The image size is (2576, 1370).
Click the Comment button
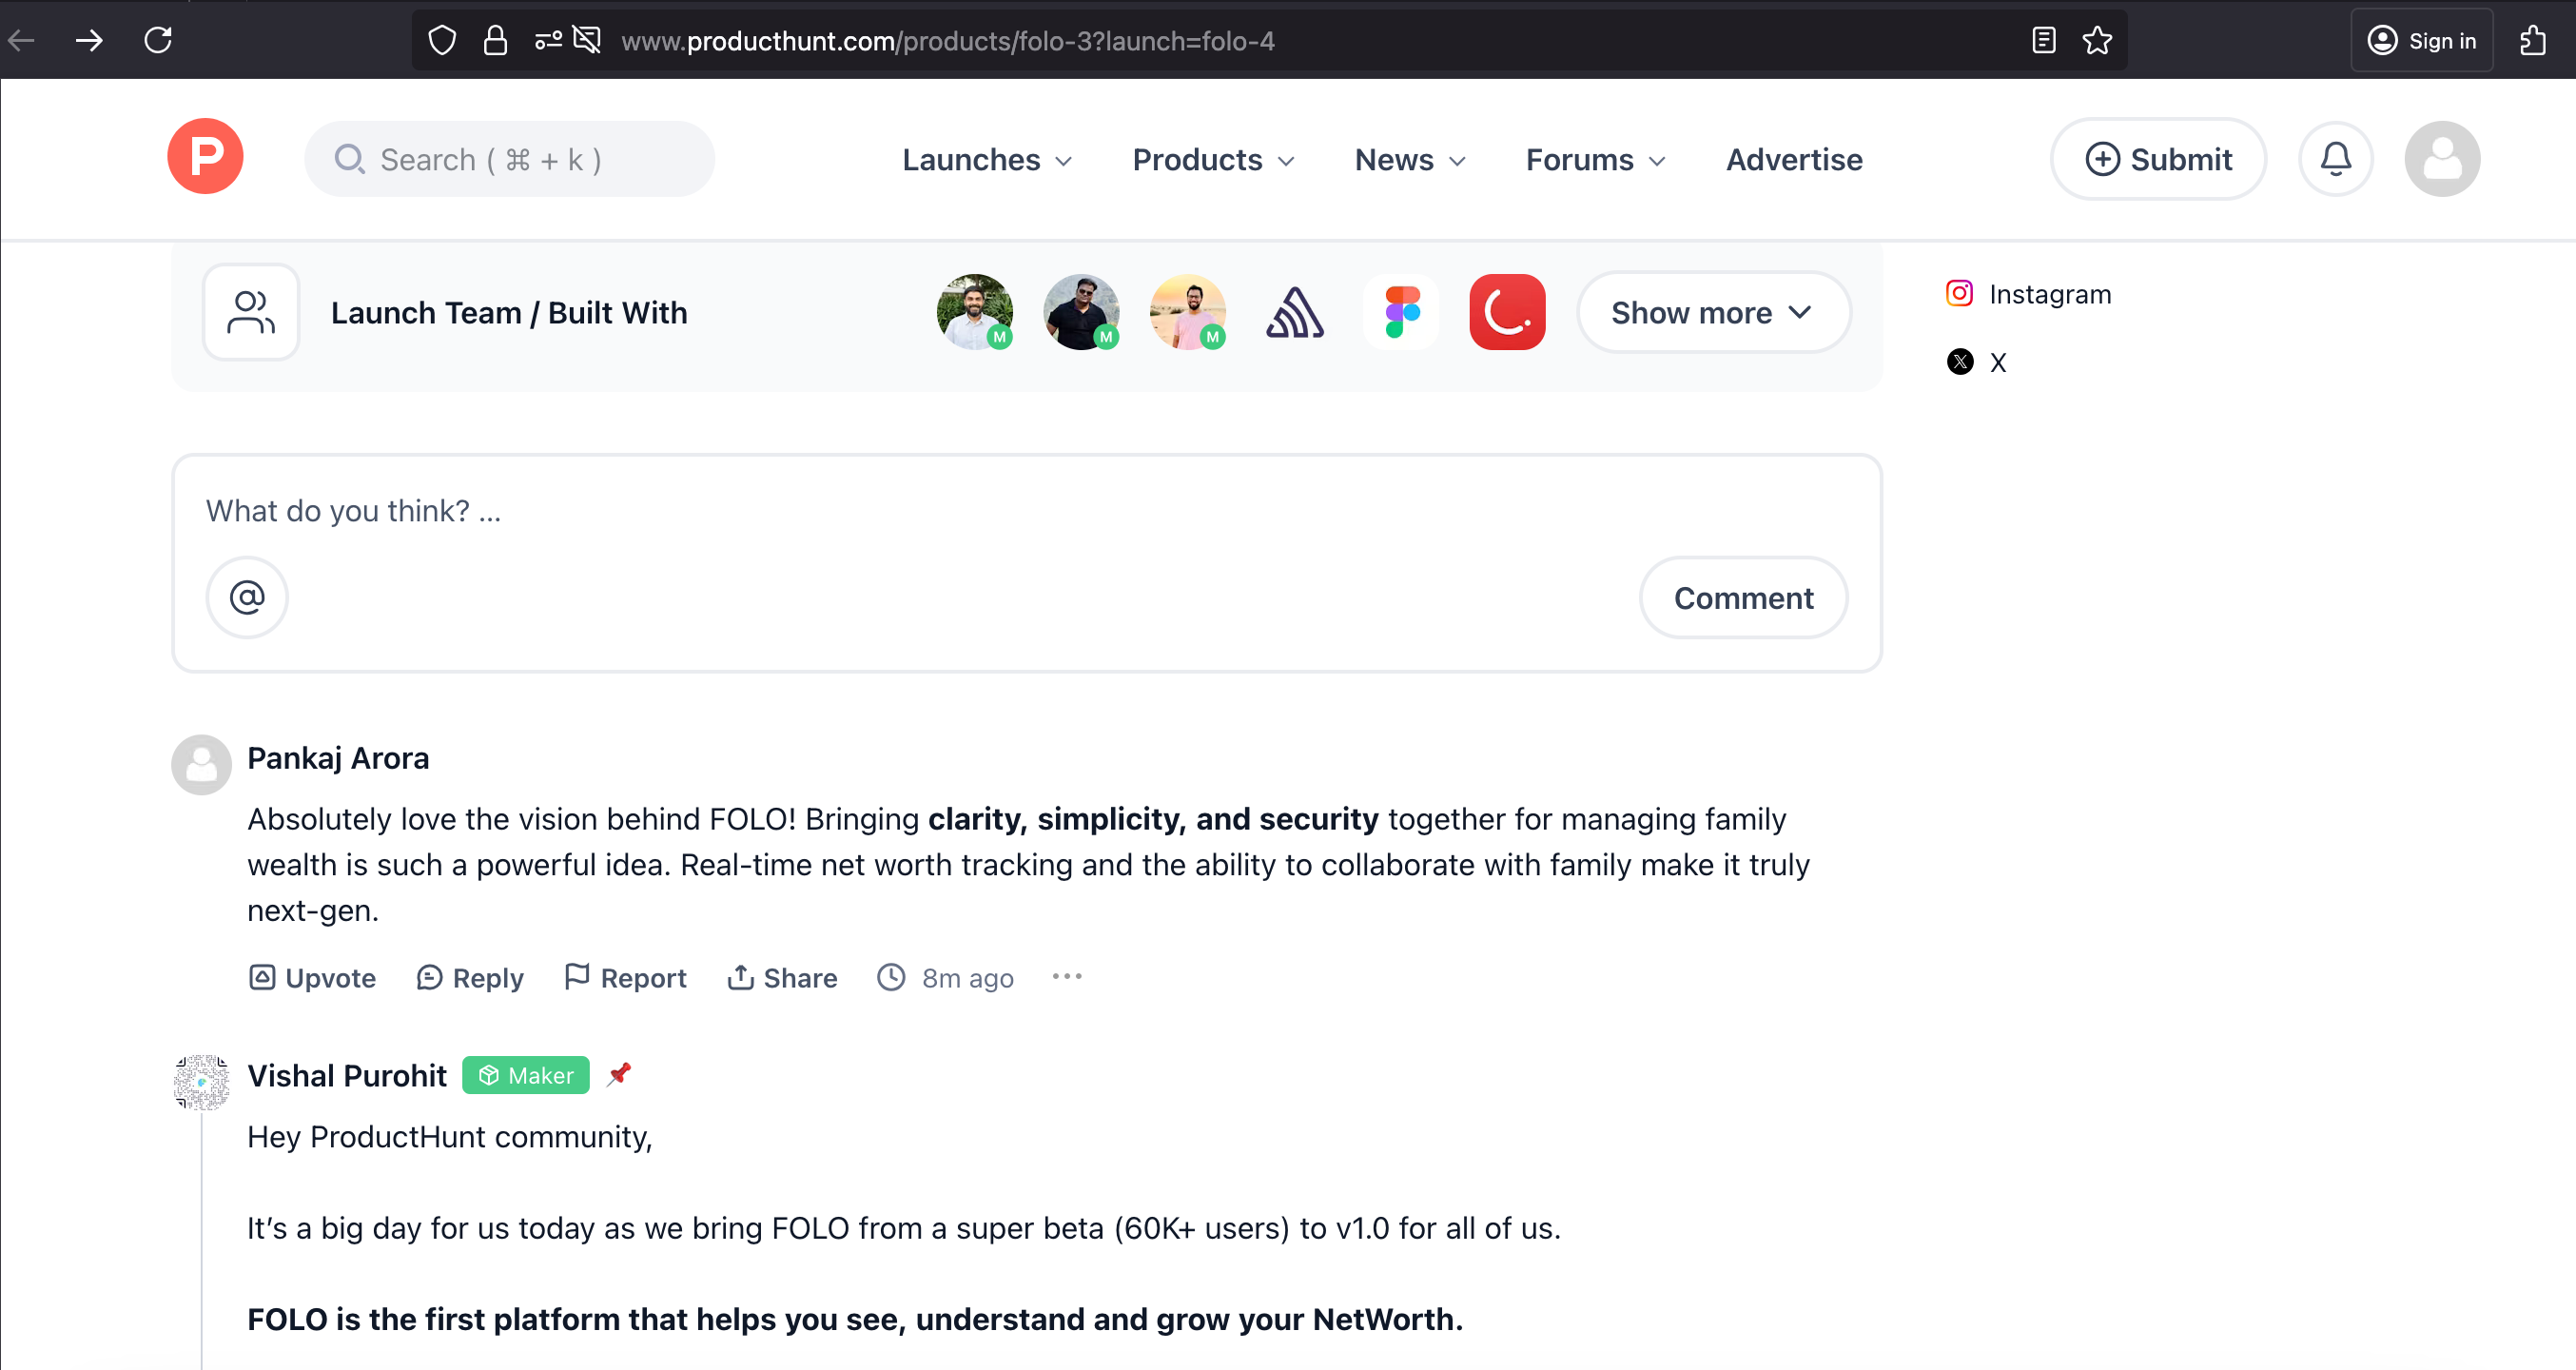(1743, 597)
